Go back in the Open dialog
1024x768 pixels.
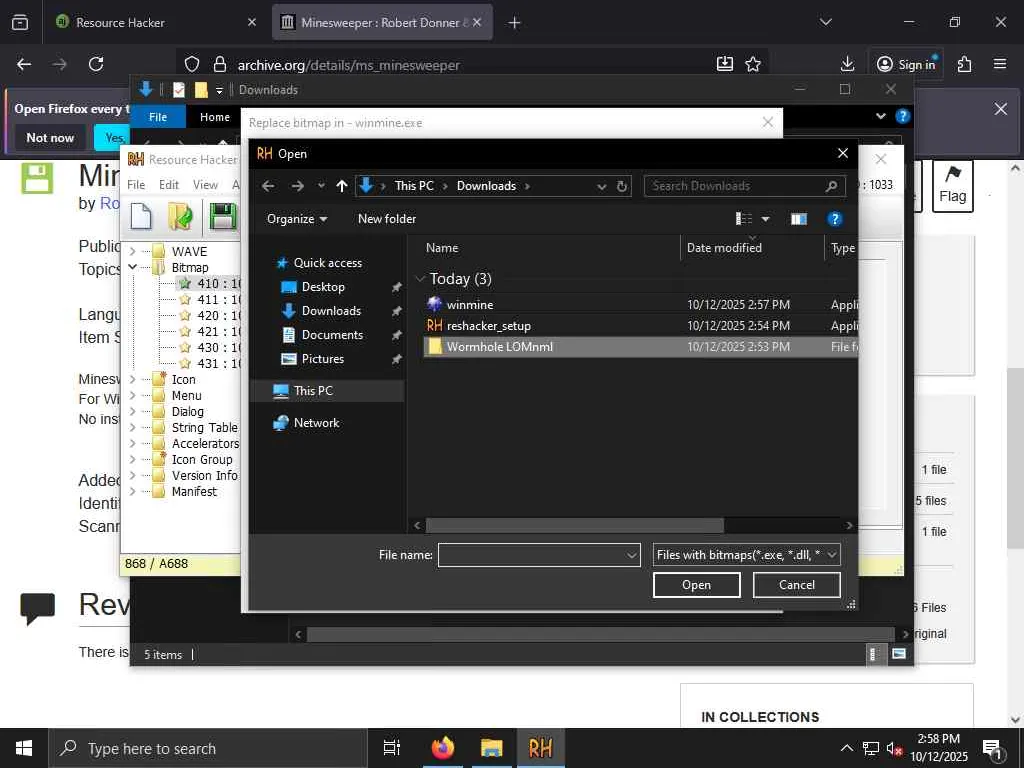[268, 186]
